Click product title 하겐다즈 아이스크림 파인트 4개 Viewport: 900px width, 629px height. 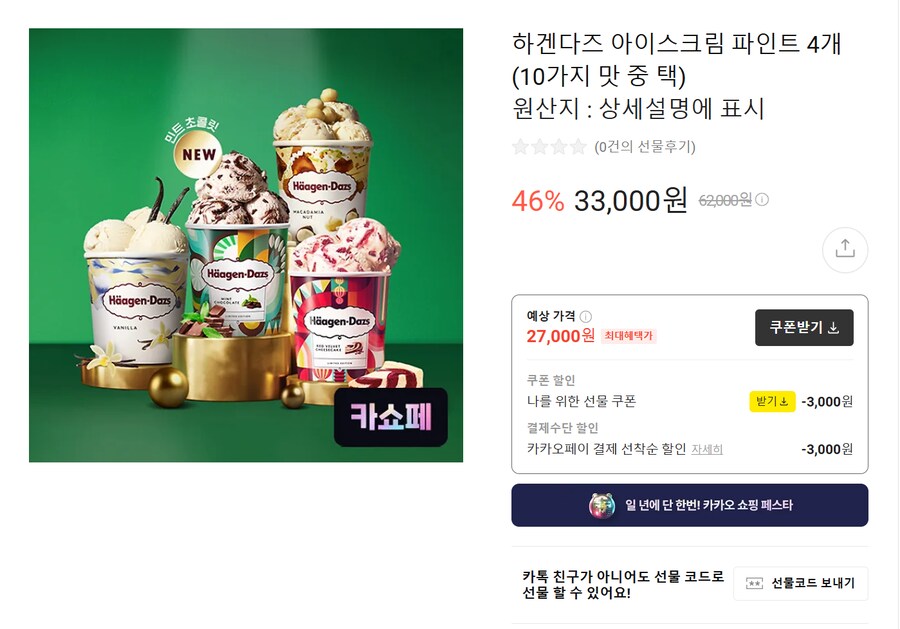[x=676, y=44]
